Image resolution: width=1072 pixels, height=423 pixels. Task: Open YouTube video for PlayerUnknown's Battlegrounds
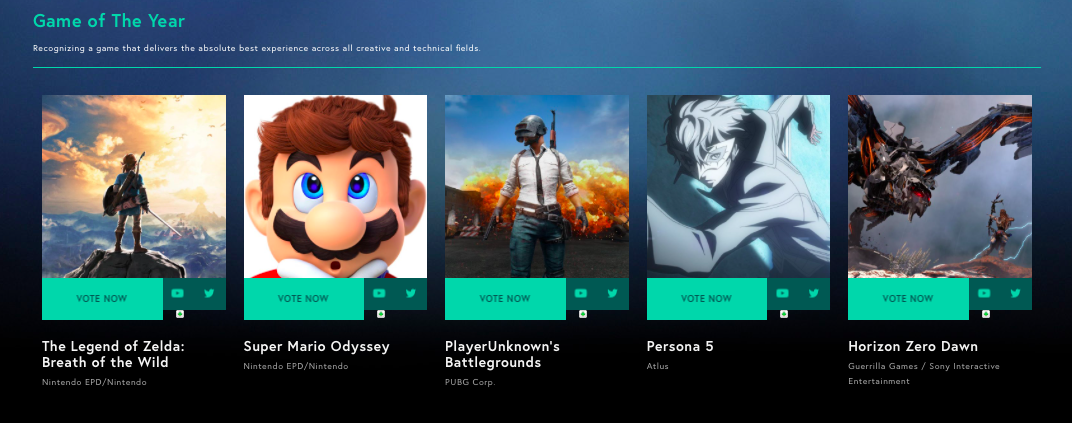(x=581, y=293)
